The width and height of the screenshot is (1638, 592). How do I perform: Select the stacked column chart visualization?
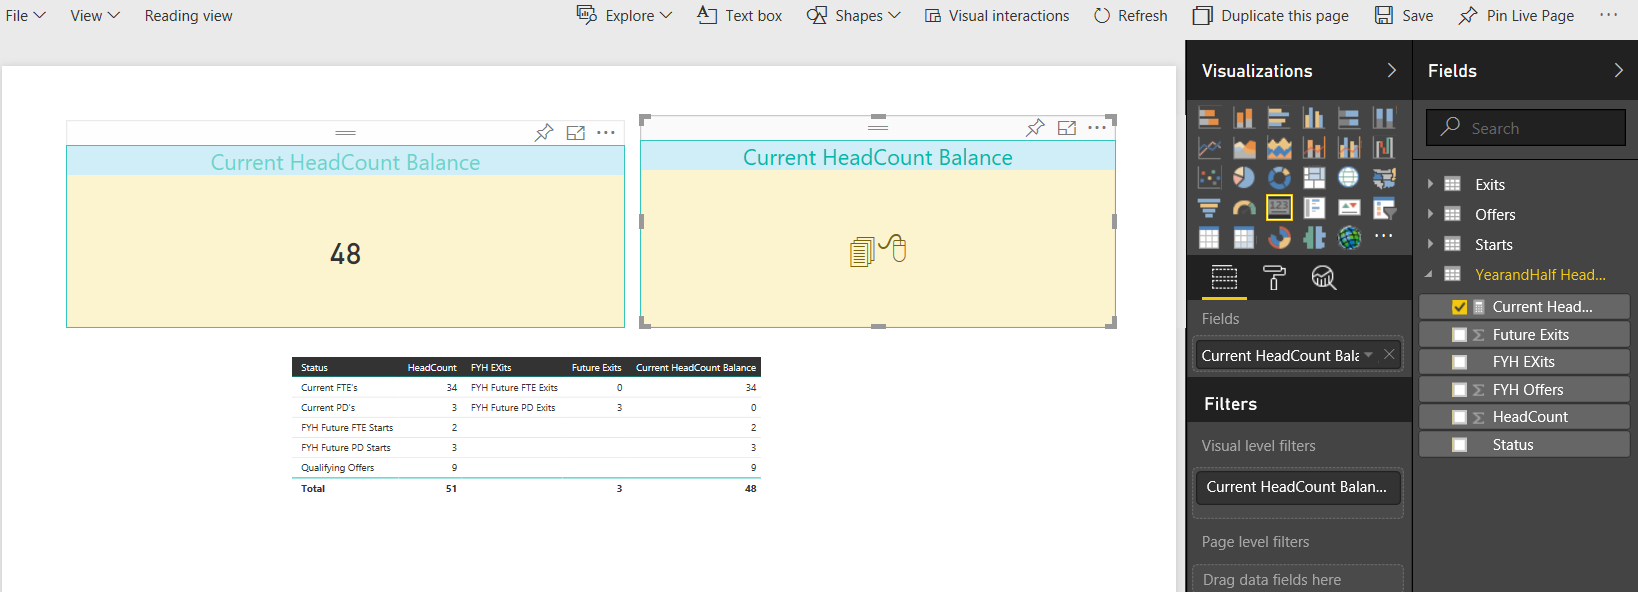click(1244, 118)
